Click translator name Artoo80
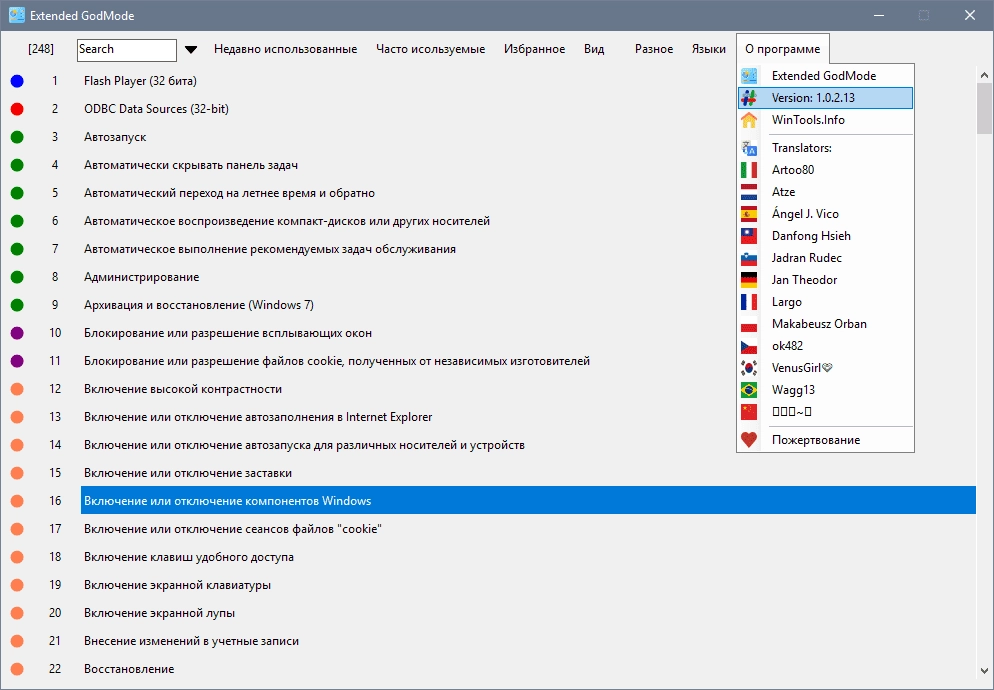 [x=793, y=170]
